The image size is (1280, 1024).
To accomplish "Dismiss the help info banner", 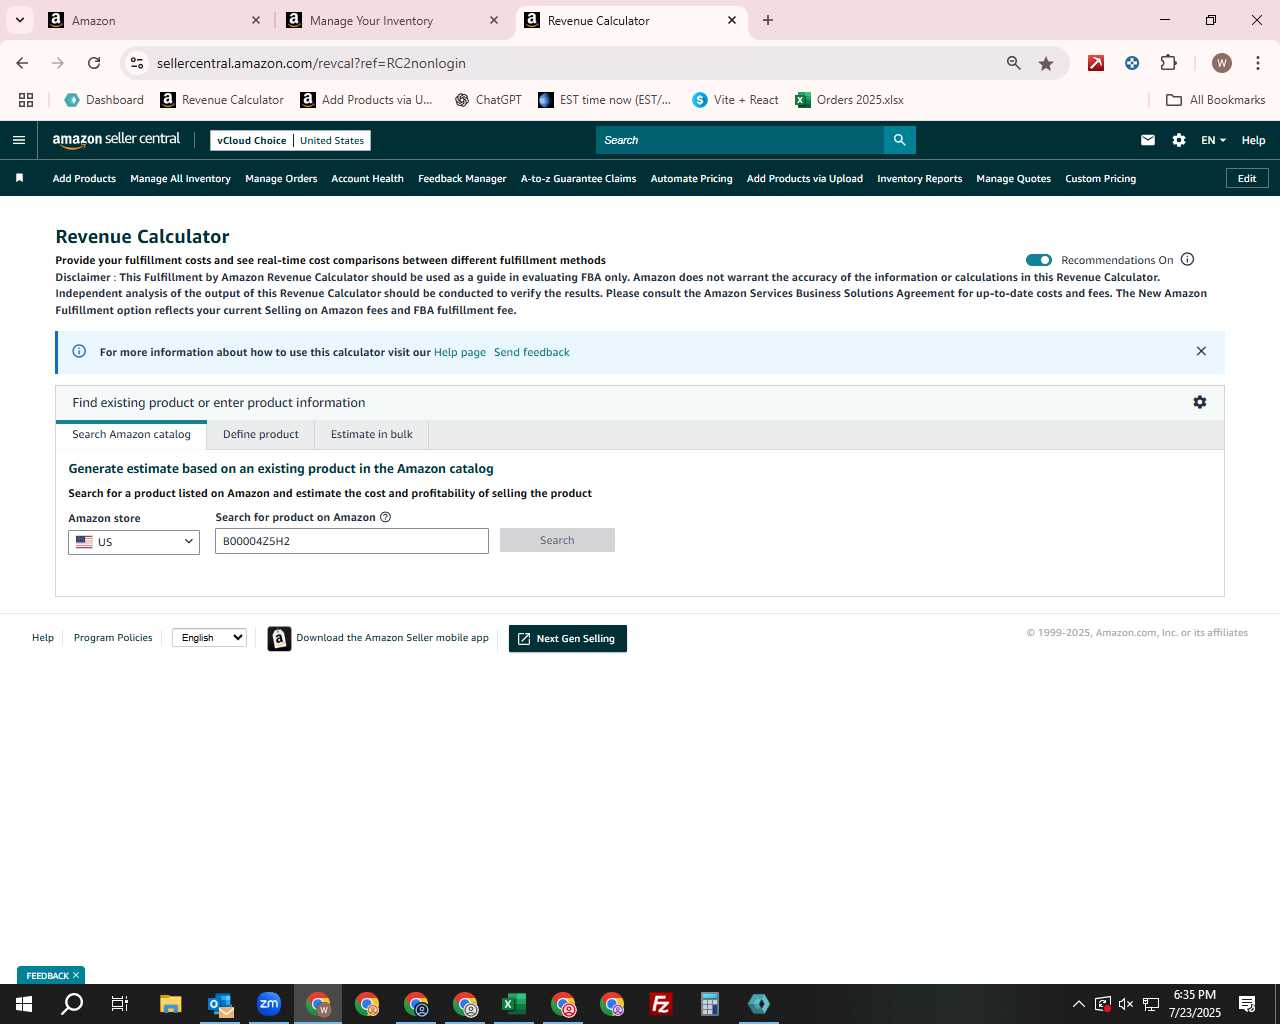I will [x=1201, y=351].
